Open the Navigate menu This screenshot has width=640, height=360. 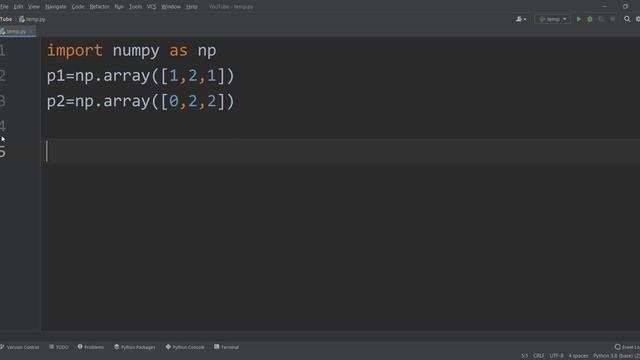pyautogui.click(x=56, y=7)
